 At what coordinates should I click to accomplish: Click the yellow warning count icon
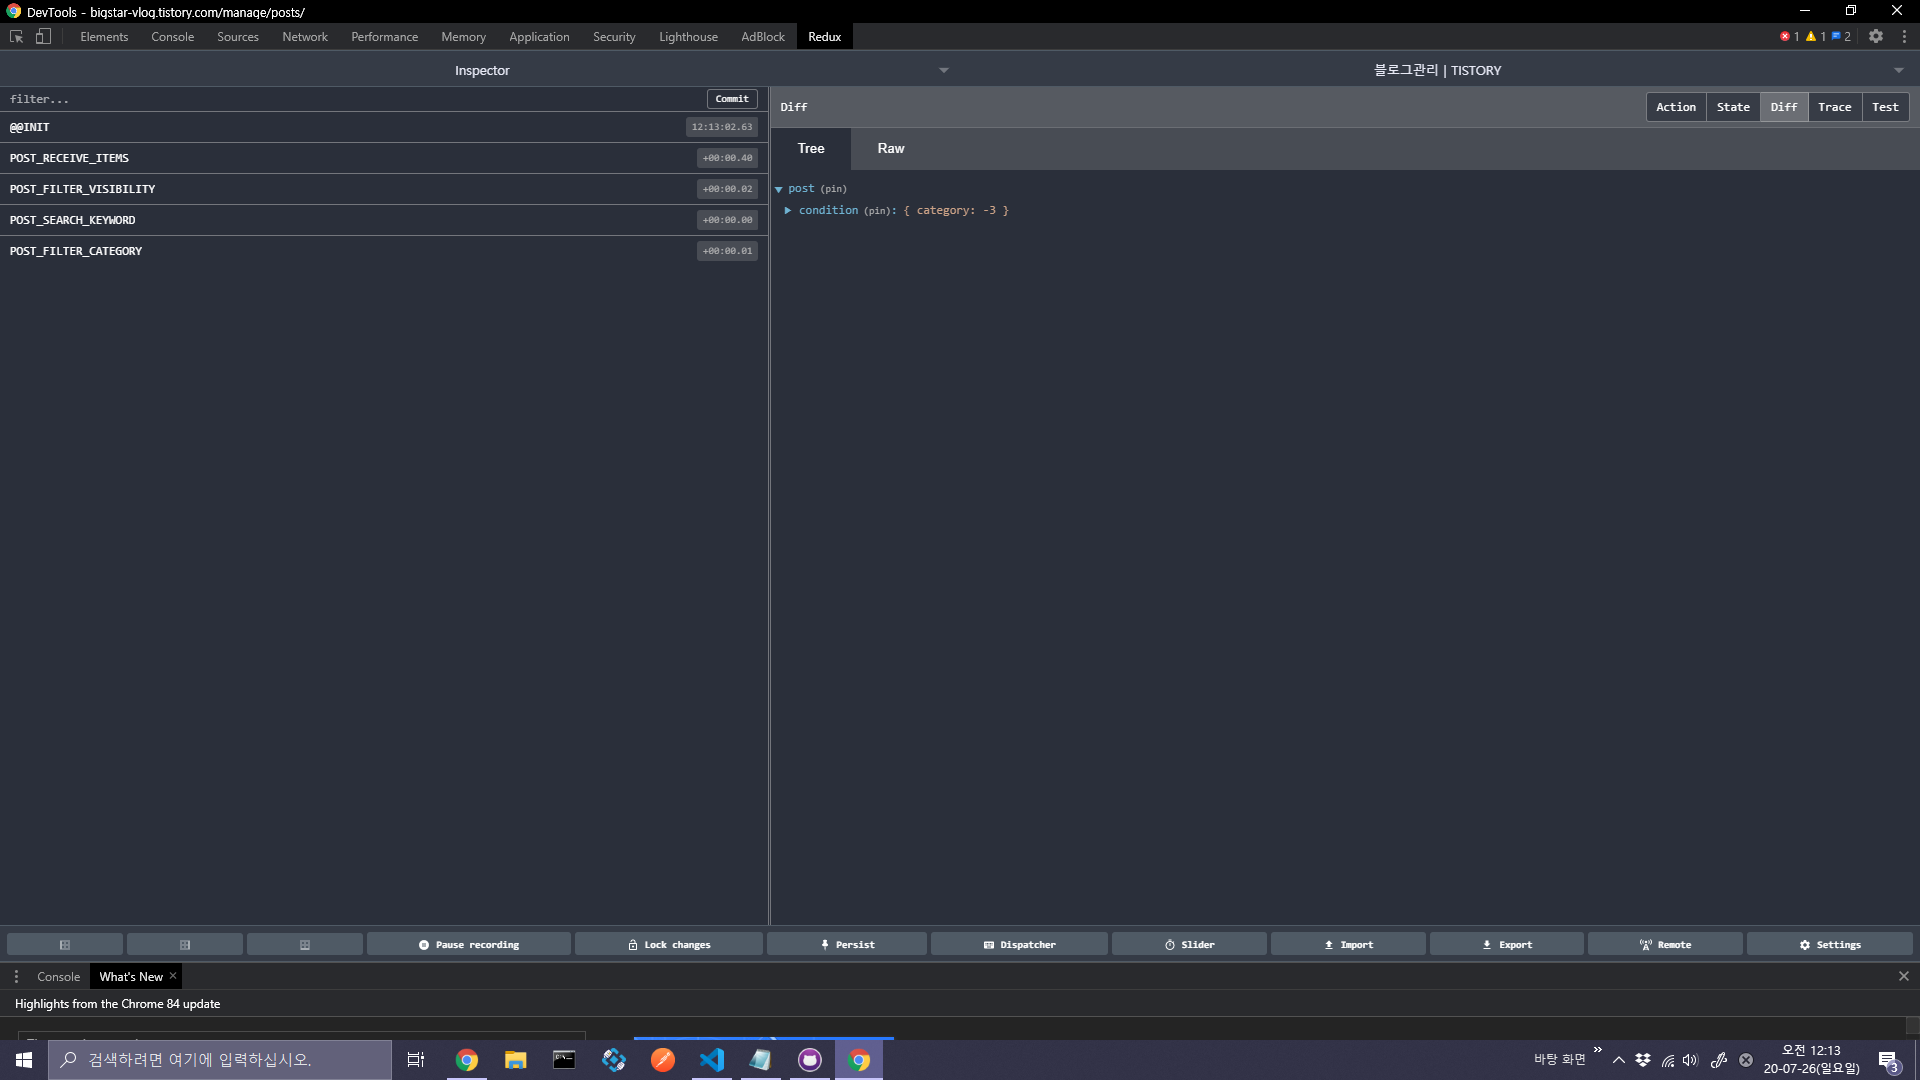pos(1811,36)
